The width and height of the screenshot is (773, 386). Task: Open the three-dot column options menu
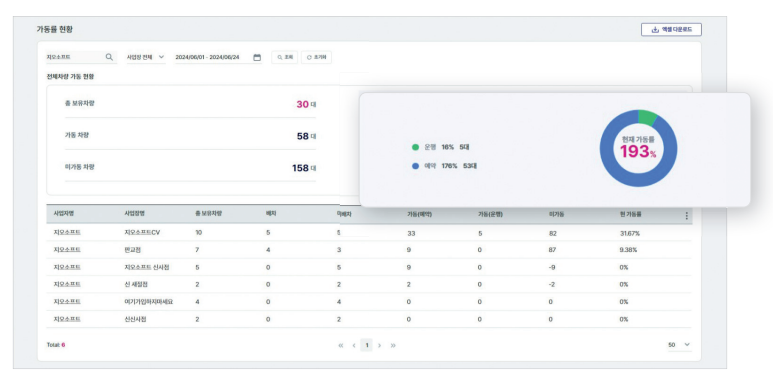coord(687,215)
